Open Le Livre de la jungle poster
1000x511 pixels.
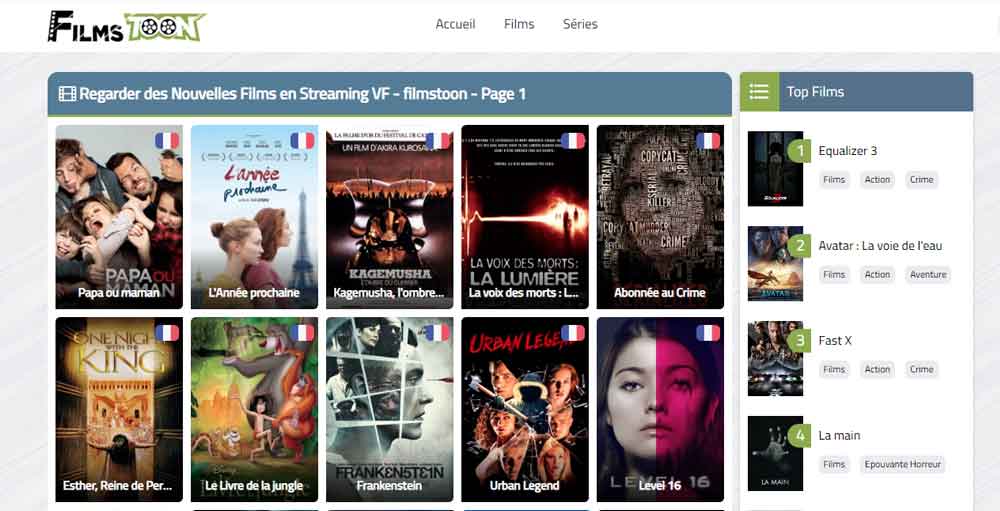pos(254,410)
